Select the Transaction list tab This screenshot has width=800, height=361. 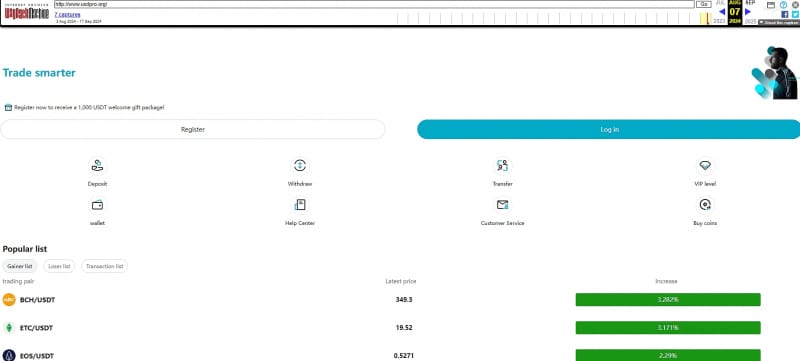pos(105,266)
